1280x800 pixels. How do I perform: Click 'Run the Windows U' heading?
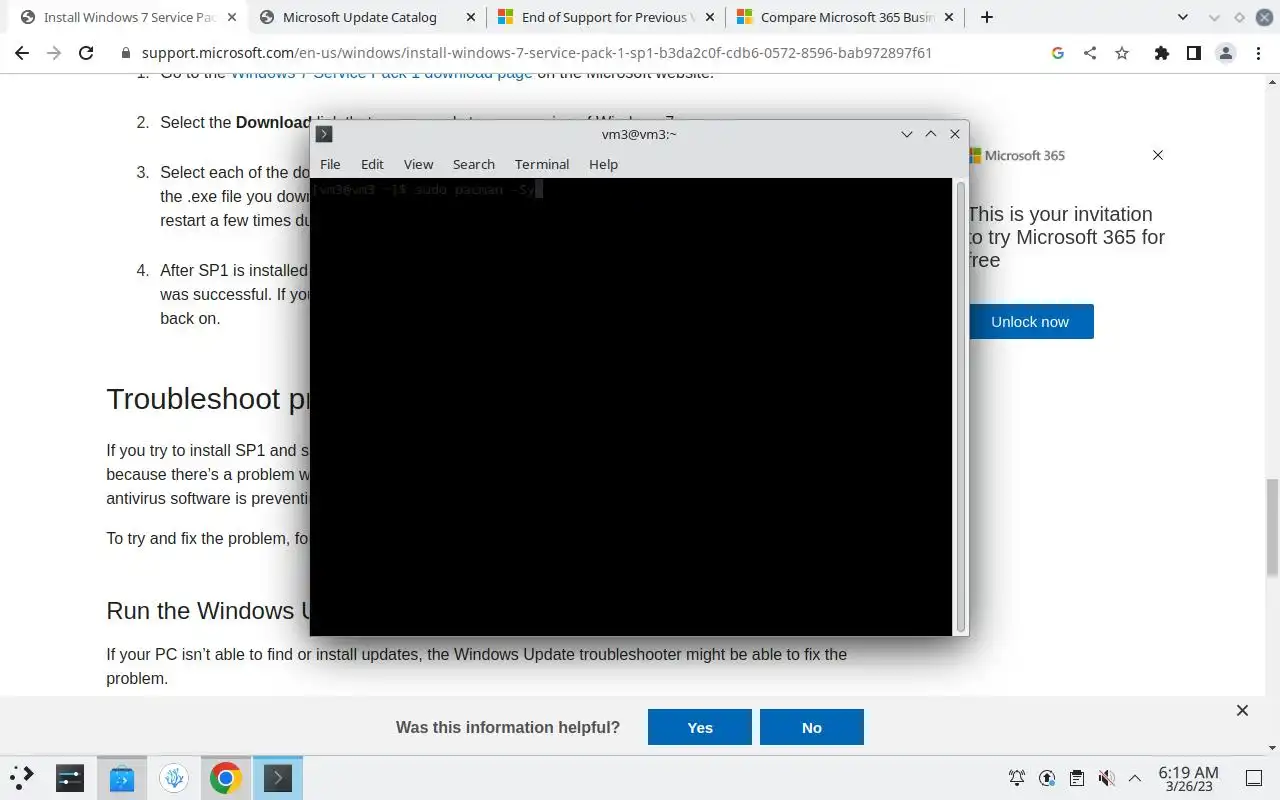pyautogui.click(x=208, y=610)
